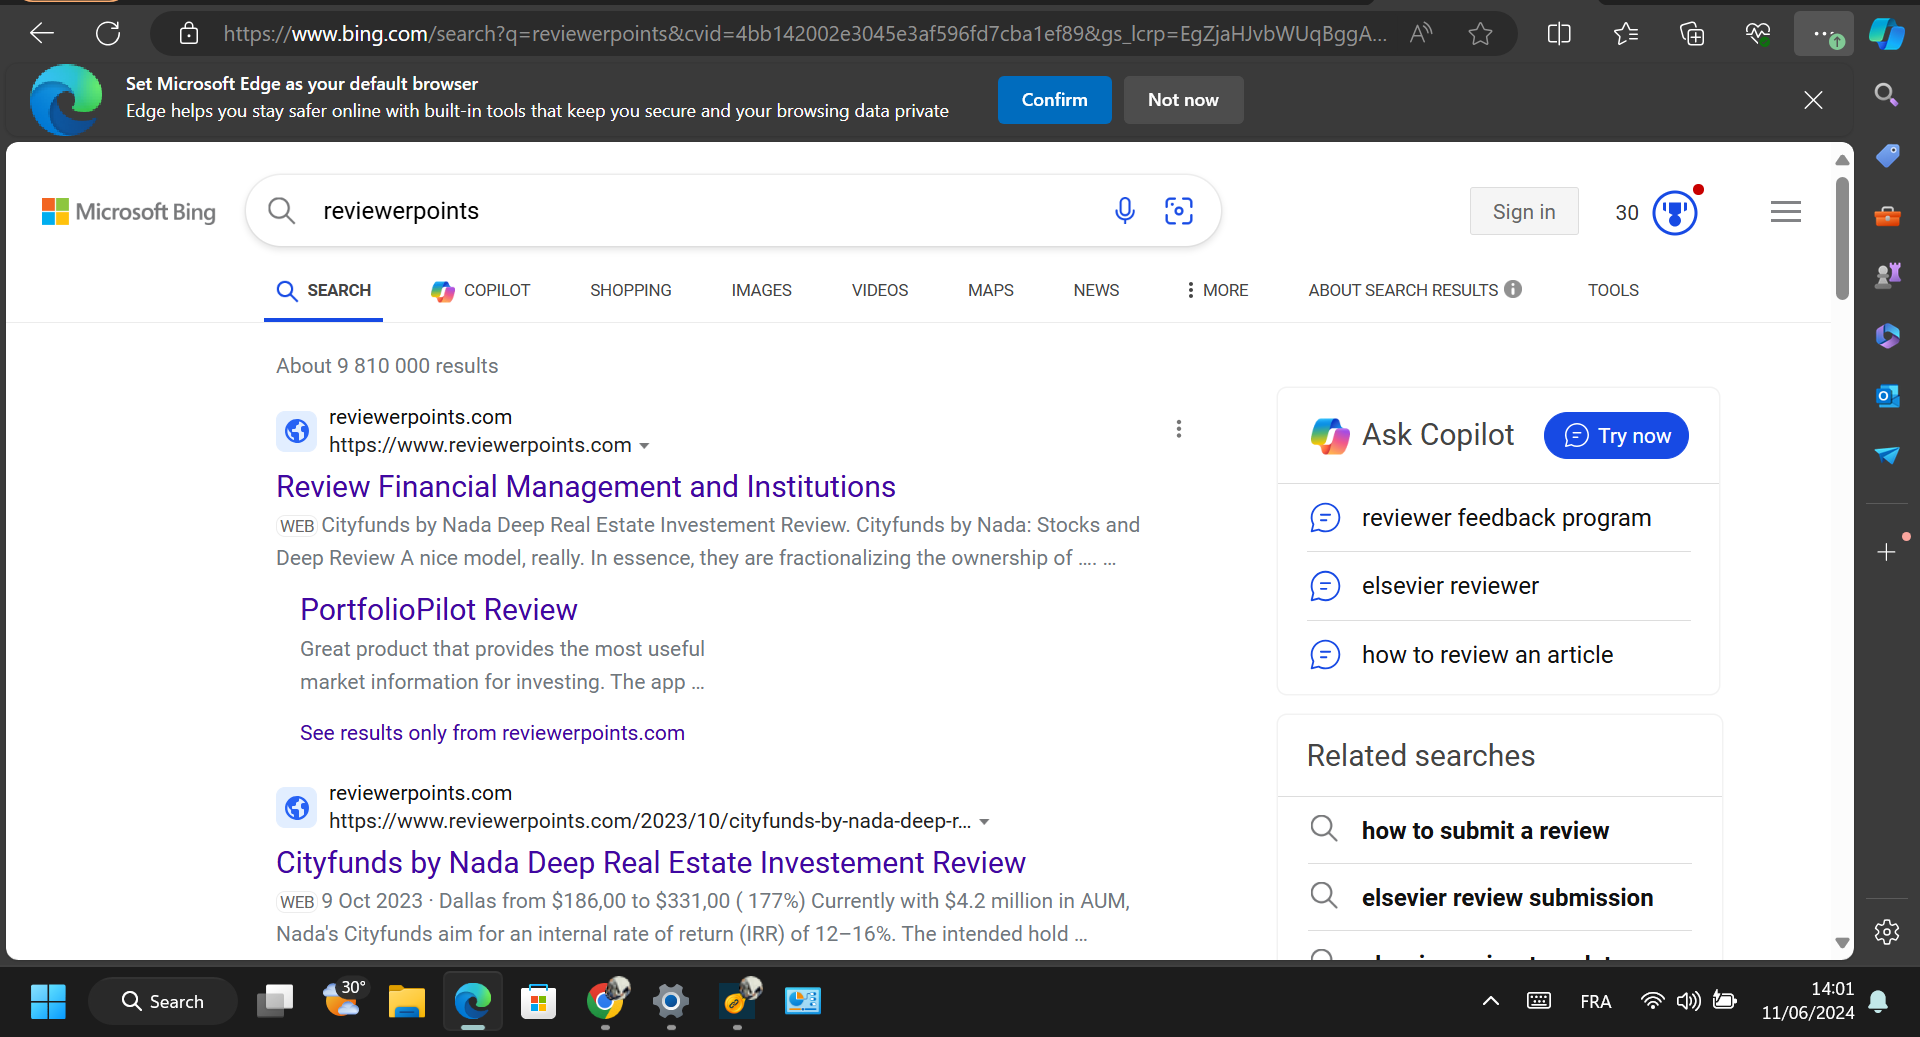Open Bing hamburger settings menu

1785,212
